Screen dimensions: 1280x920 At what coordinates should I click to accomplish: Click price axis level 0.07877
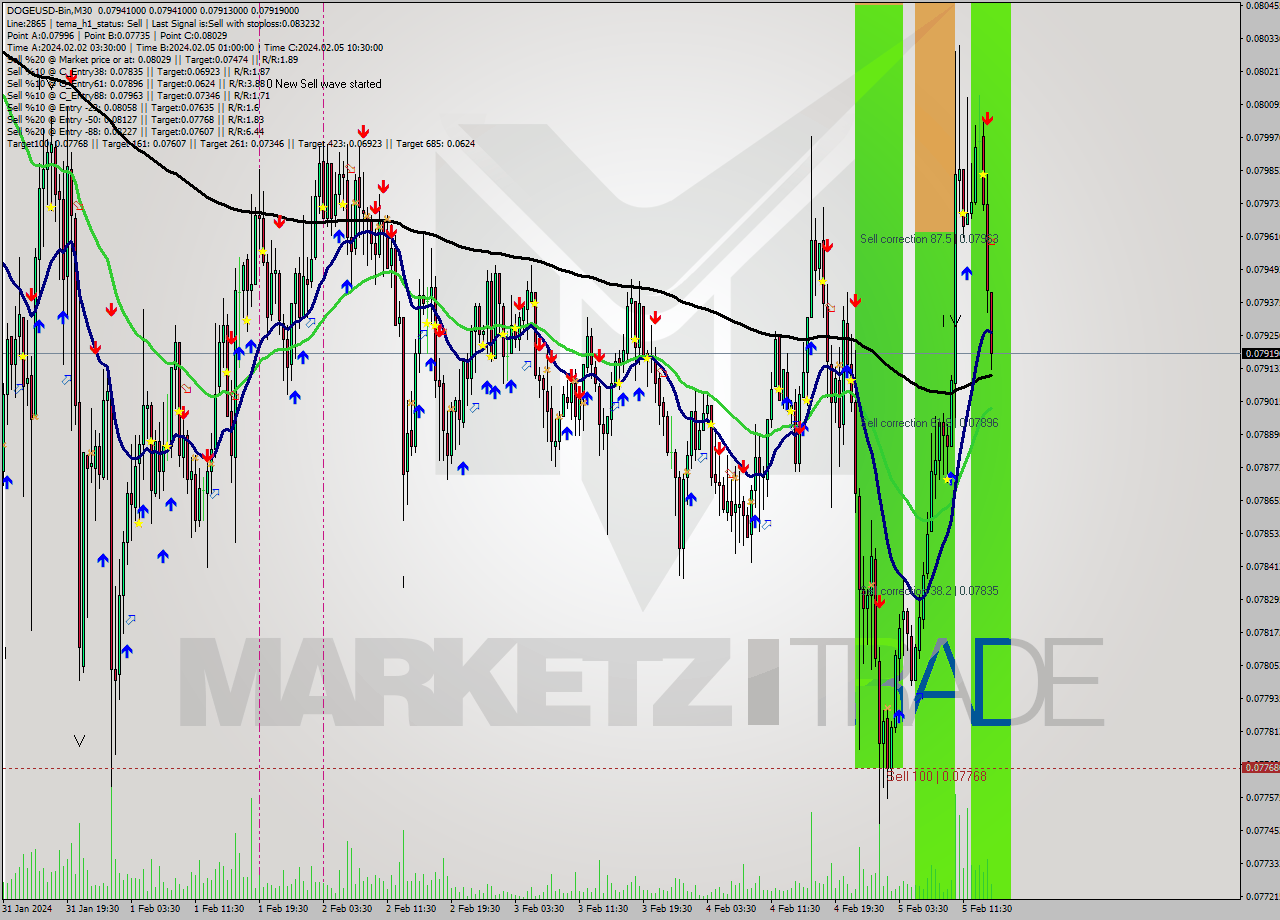pyautogui.click(x=1262, y=467)
